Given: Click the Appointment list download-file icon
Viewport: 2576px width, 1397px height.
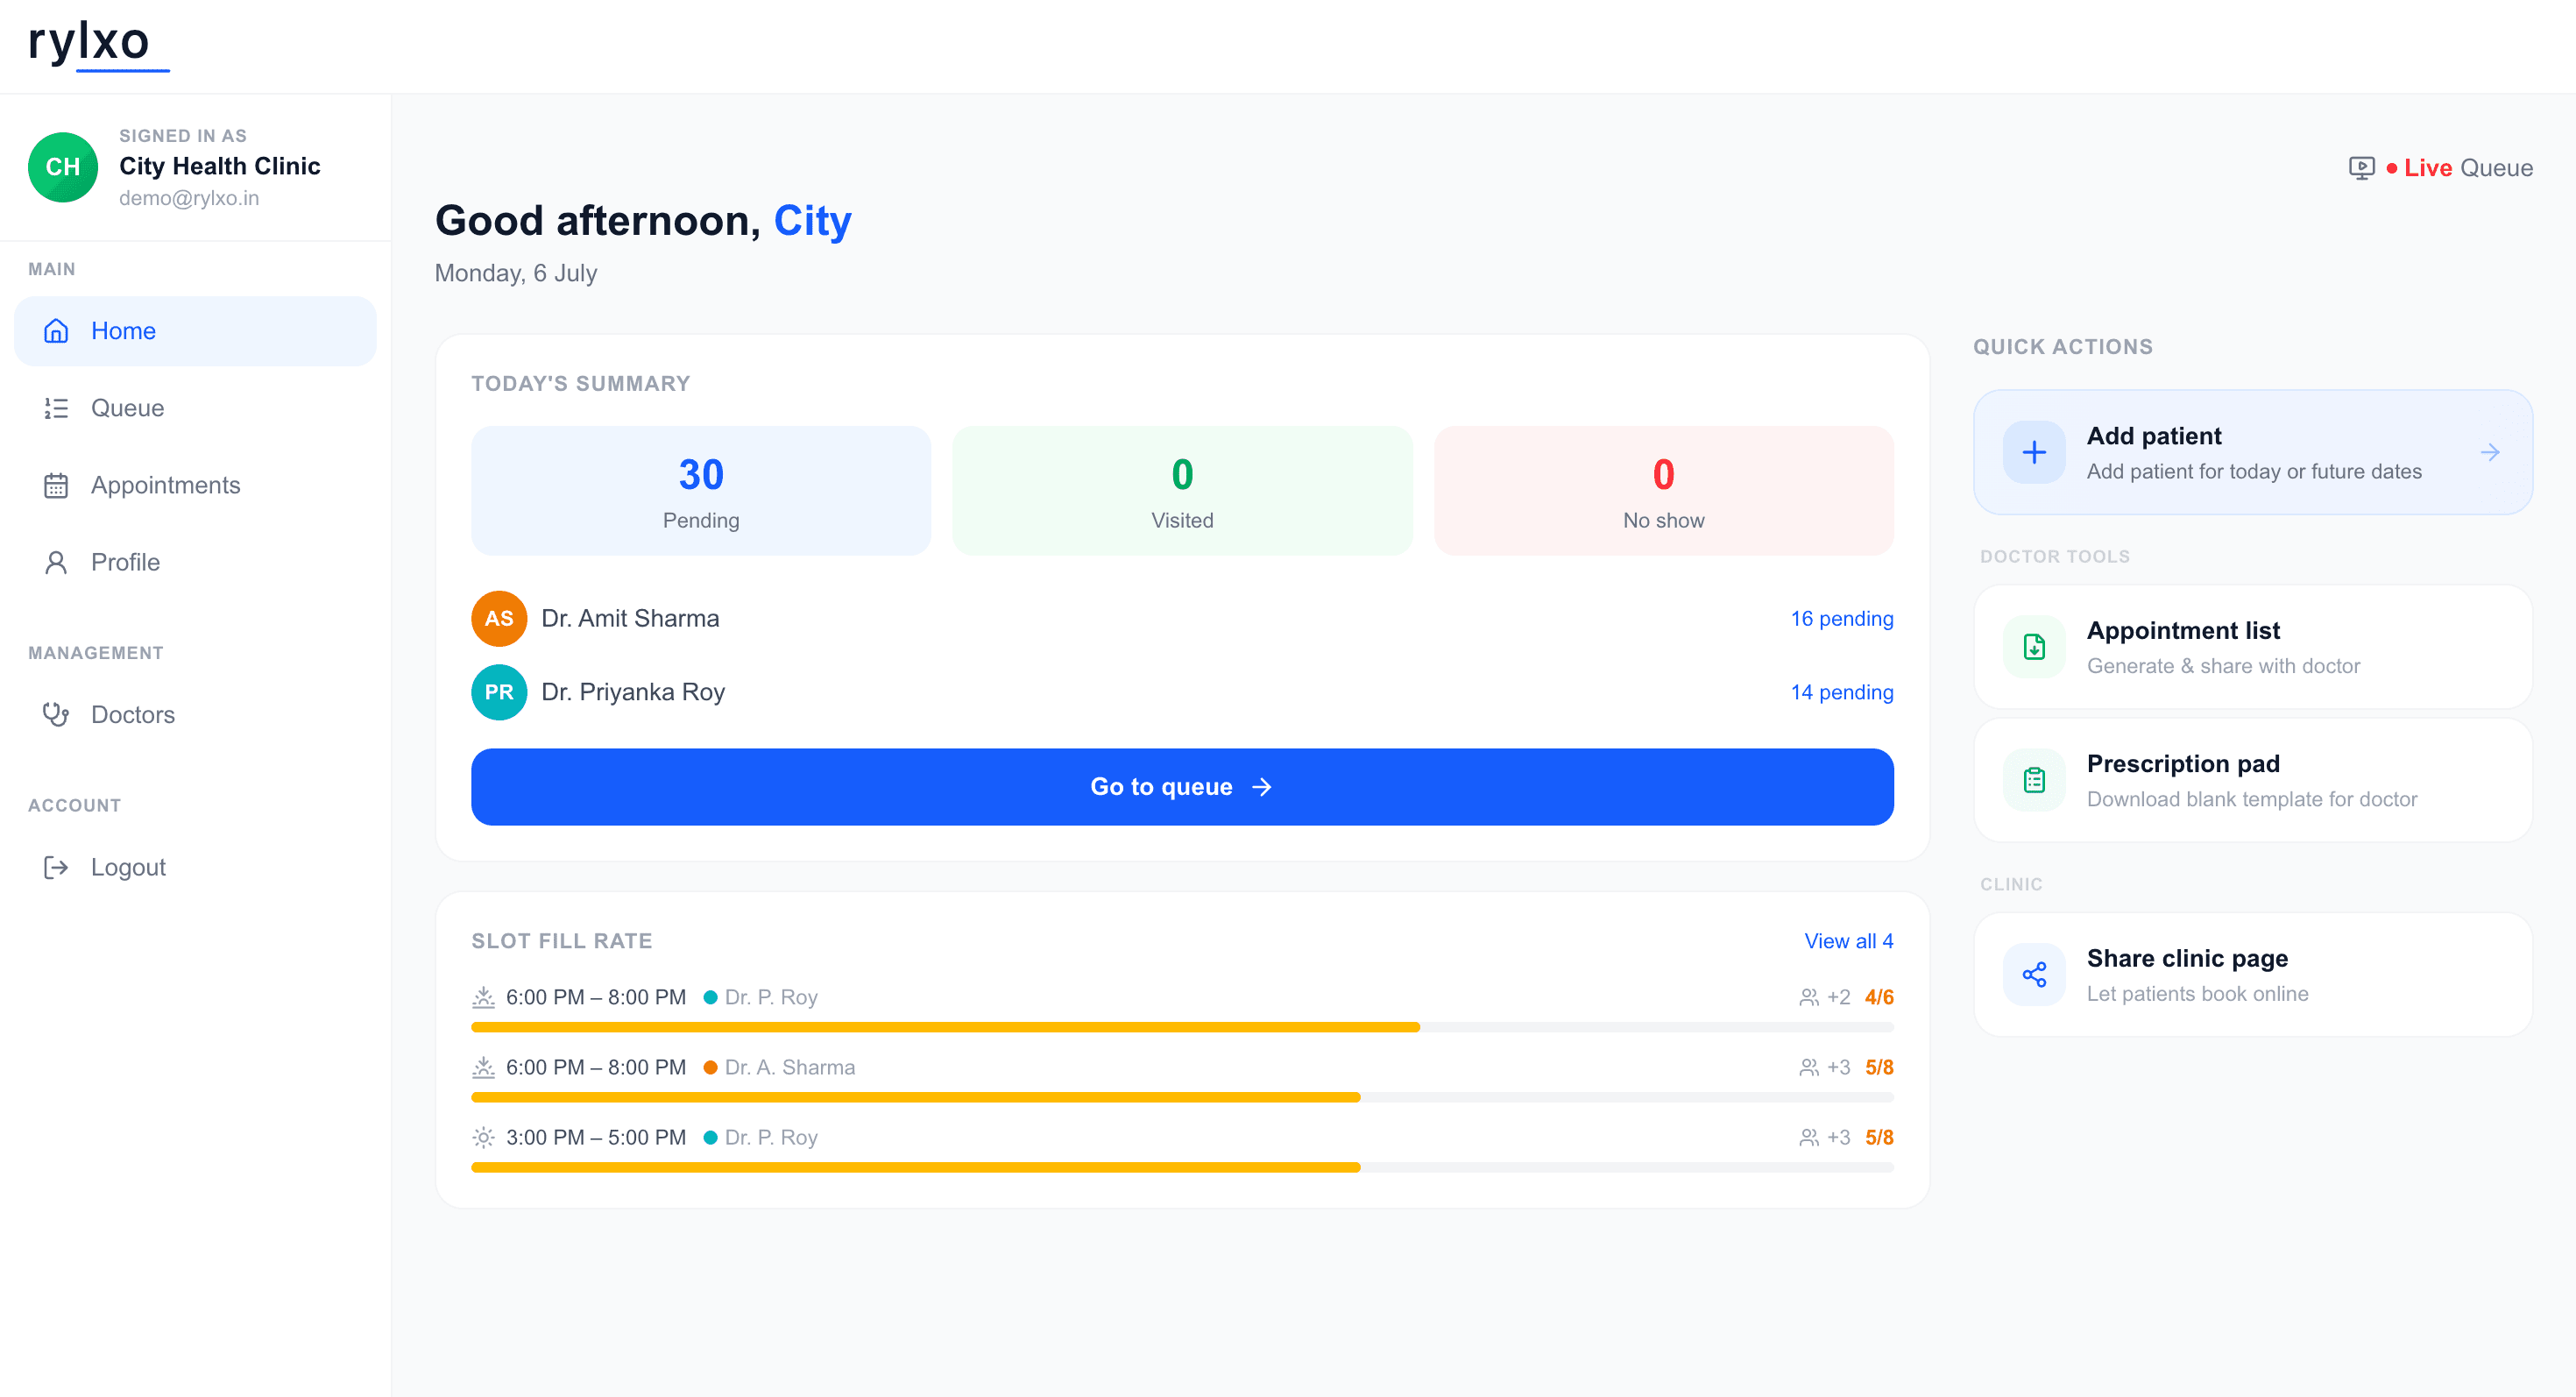Looking at the screenshot, I should pyautogui.click(x=2033, y=647).
